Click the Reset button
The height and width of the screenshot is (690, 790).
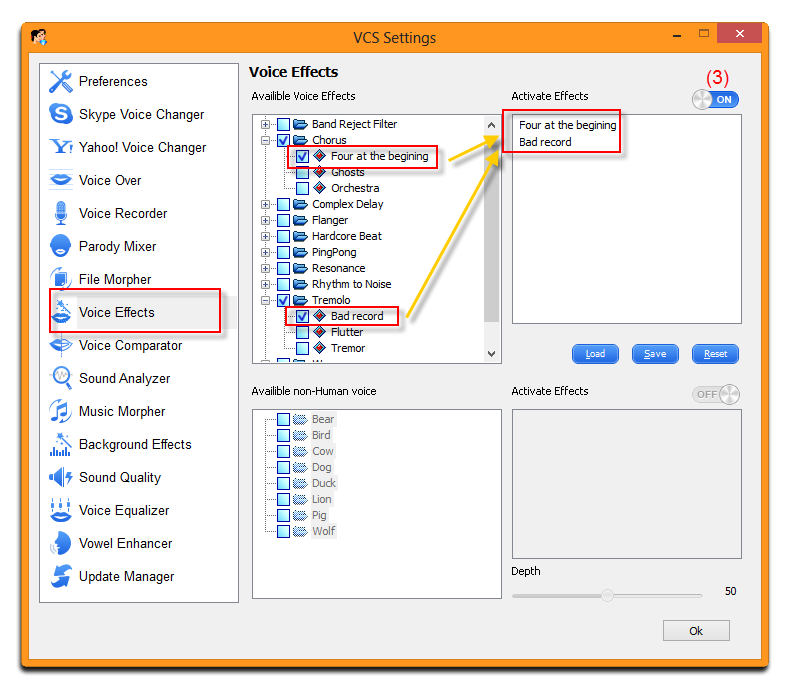[715, 354]
